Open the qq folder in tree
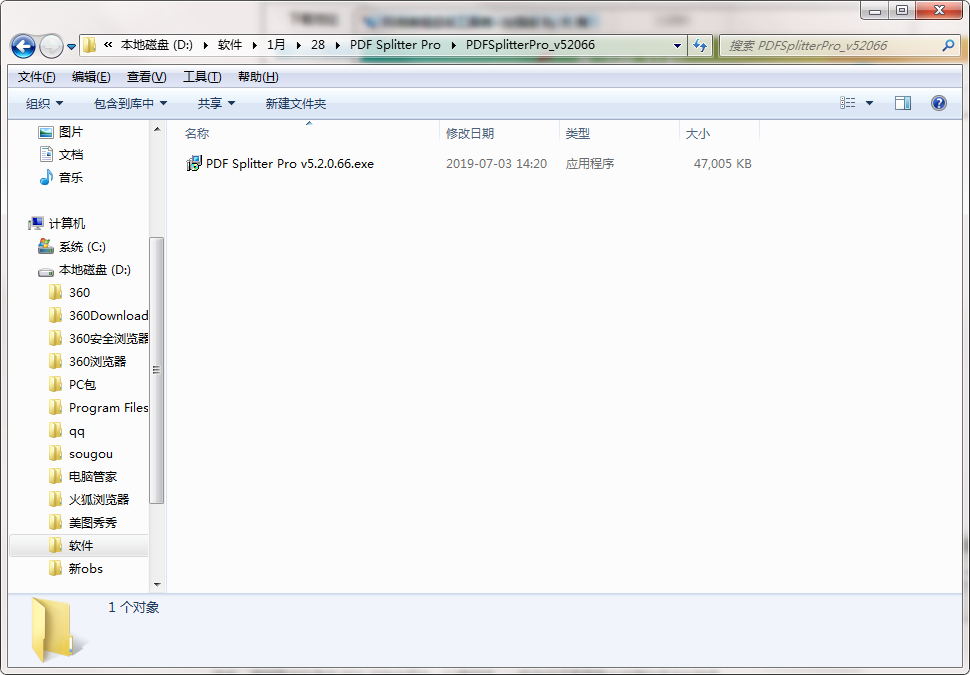Screen dimensions: 970x675 click(x=67, y=431)
